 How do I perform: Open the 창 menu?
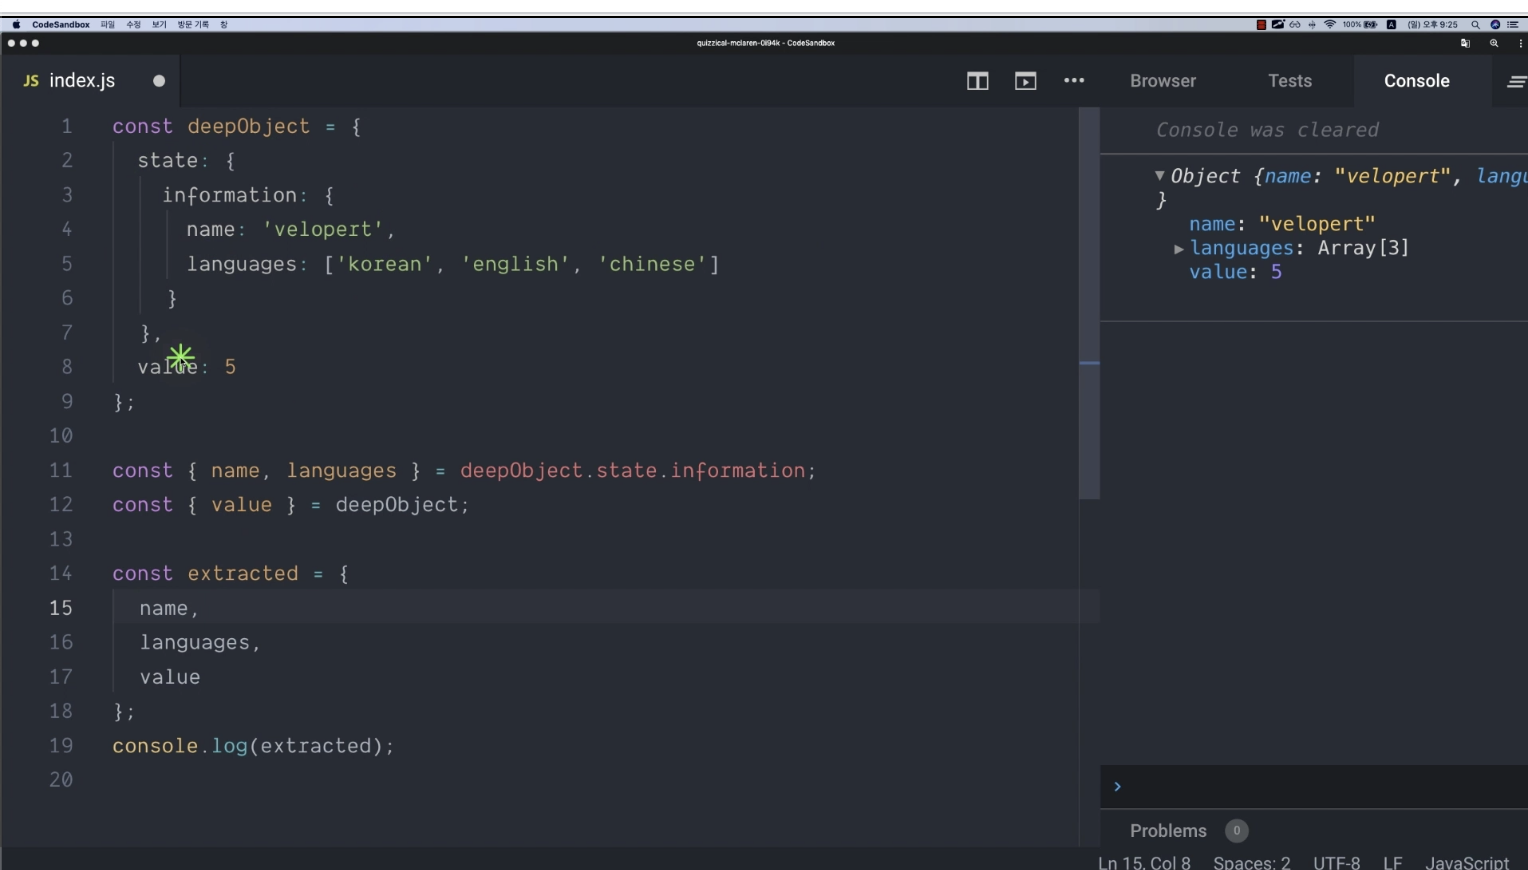click(224, 24)
